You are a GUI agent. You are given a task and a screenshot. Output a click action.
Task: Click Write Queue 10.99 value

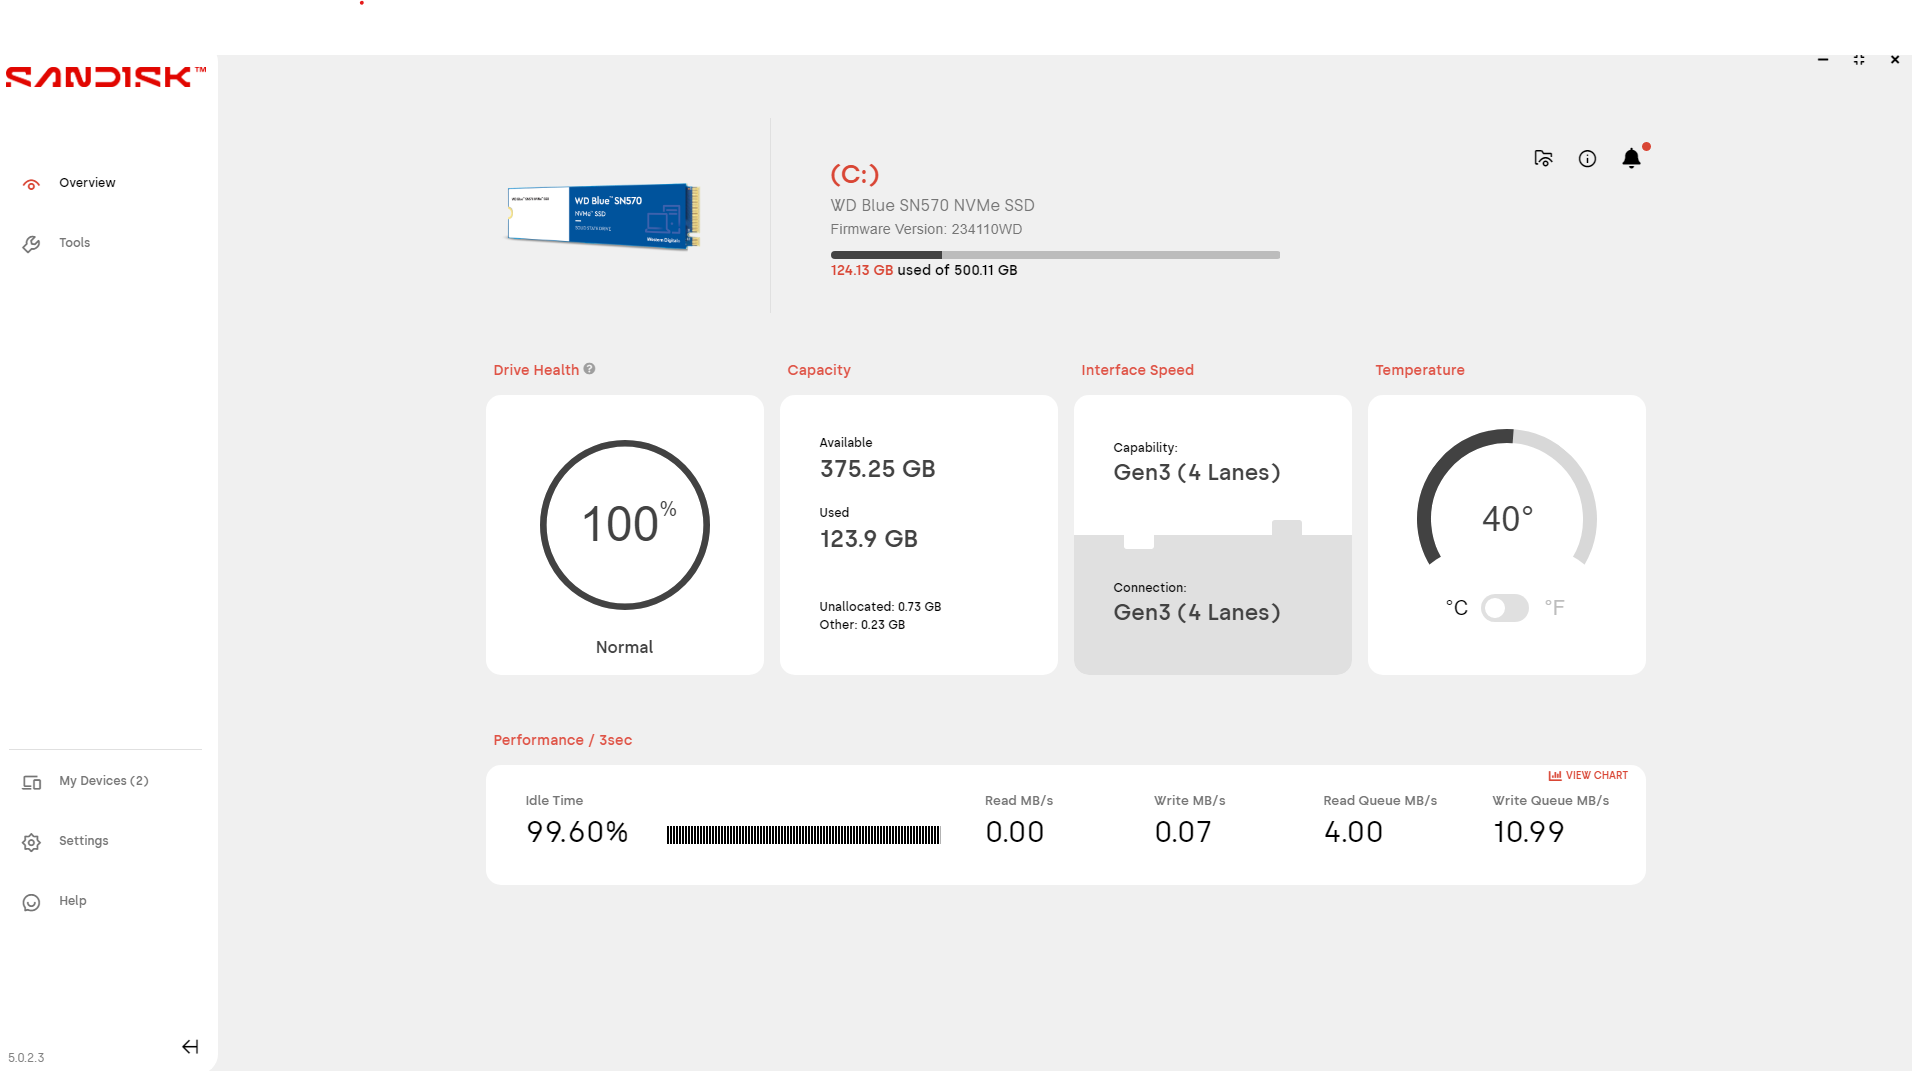click(1528, 832)
